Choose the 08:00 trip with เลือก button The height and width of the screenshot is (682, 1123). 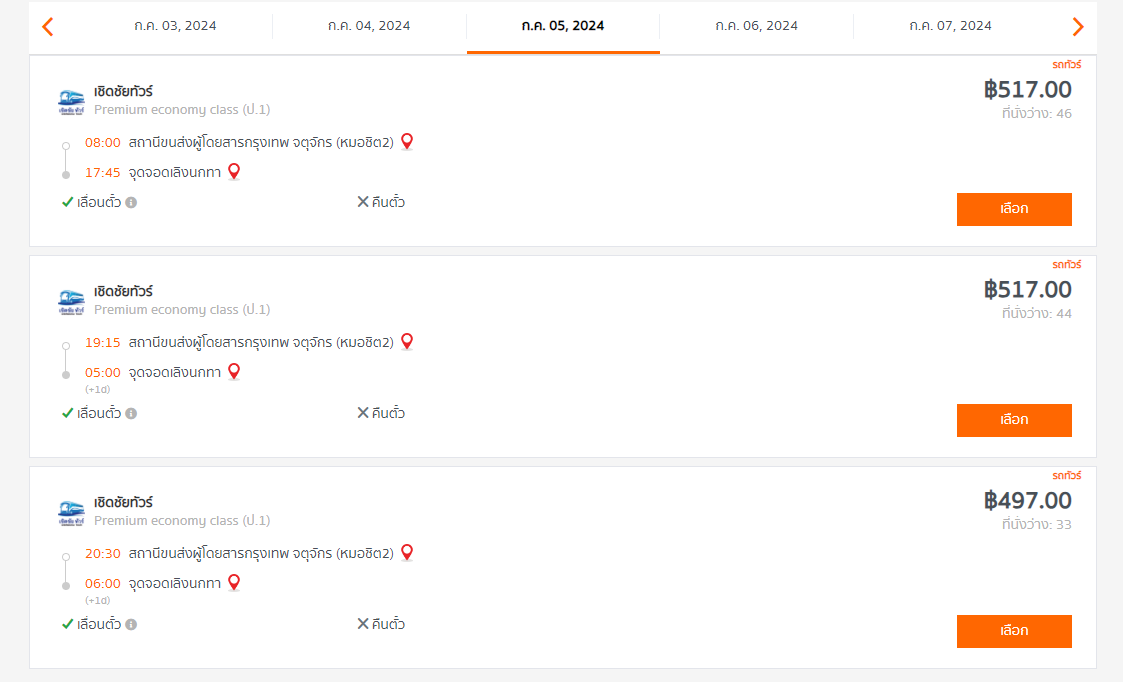(x=1014, y=209)
